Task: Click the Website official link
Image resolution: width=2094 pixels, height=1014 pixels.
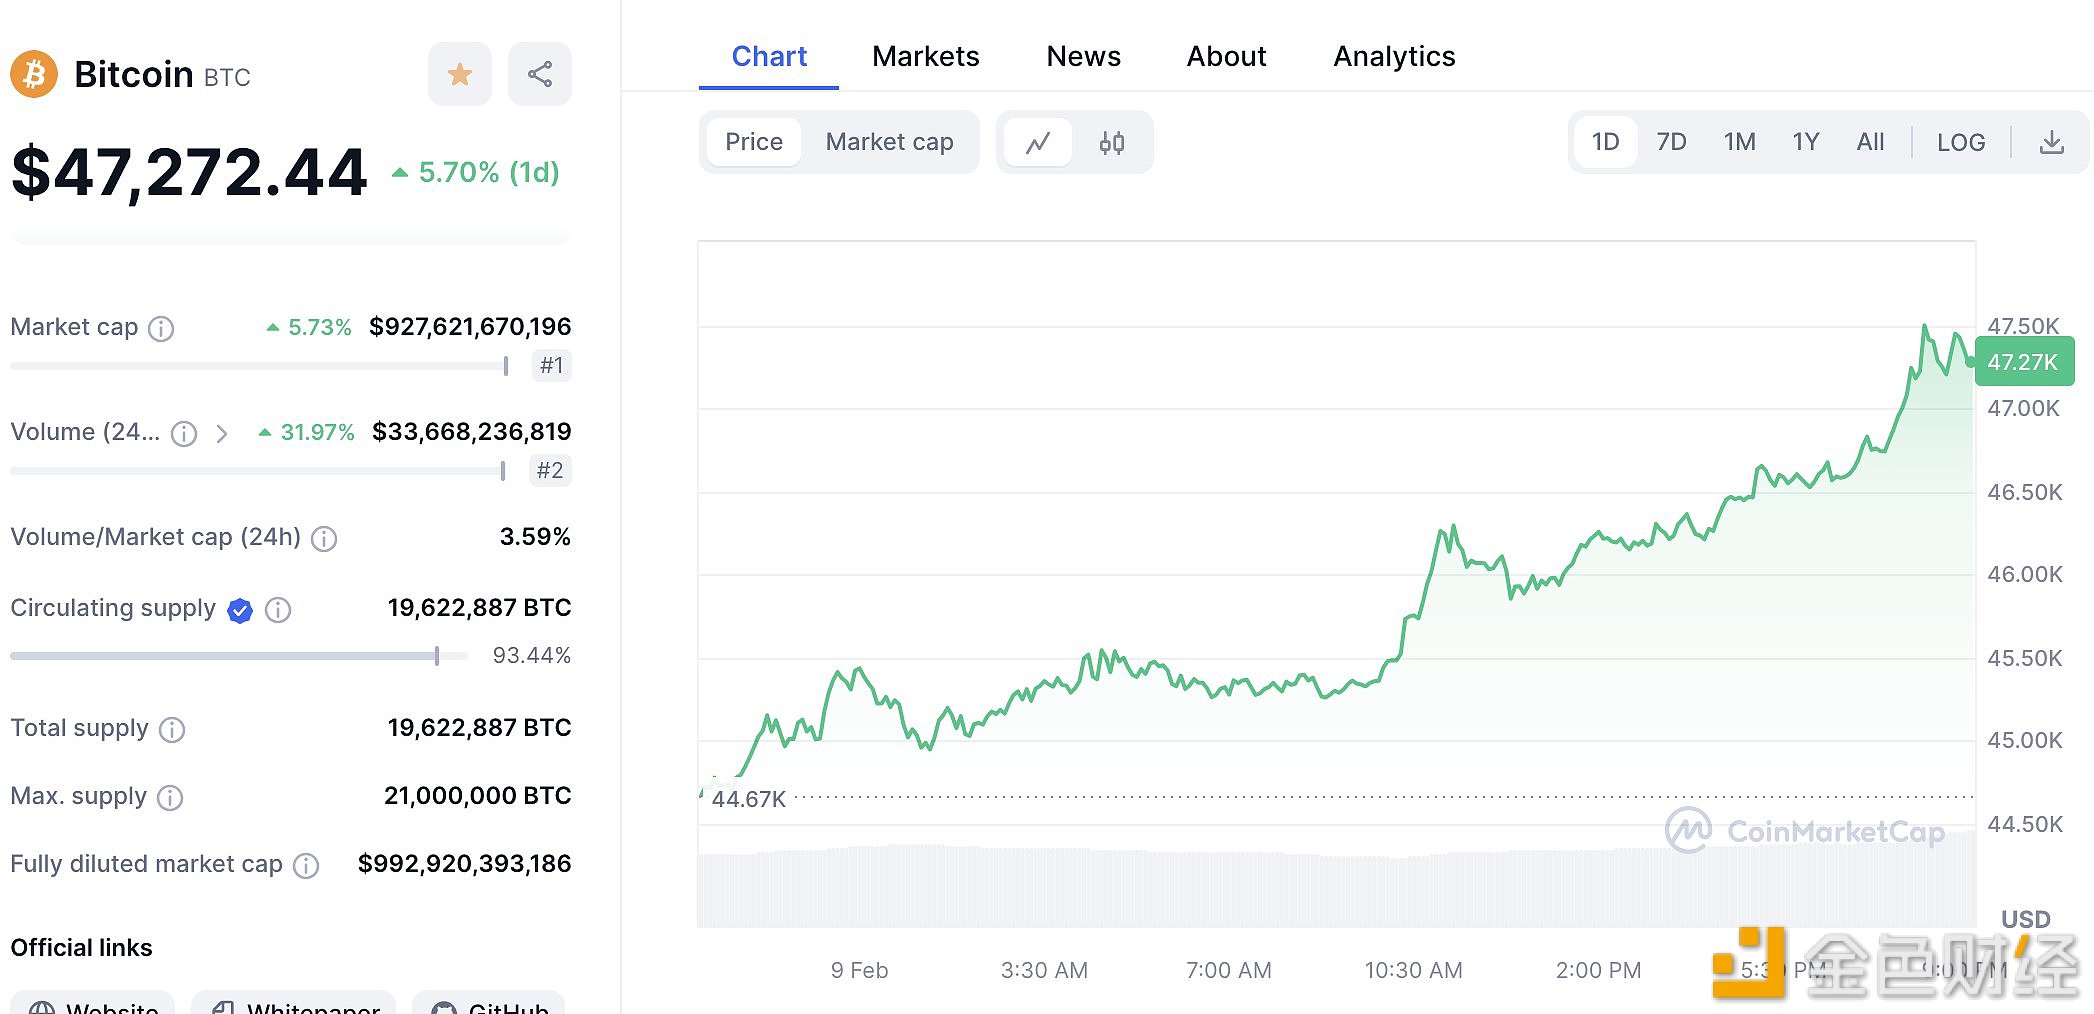Action: (x=92, y=1003)
